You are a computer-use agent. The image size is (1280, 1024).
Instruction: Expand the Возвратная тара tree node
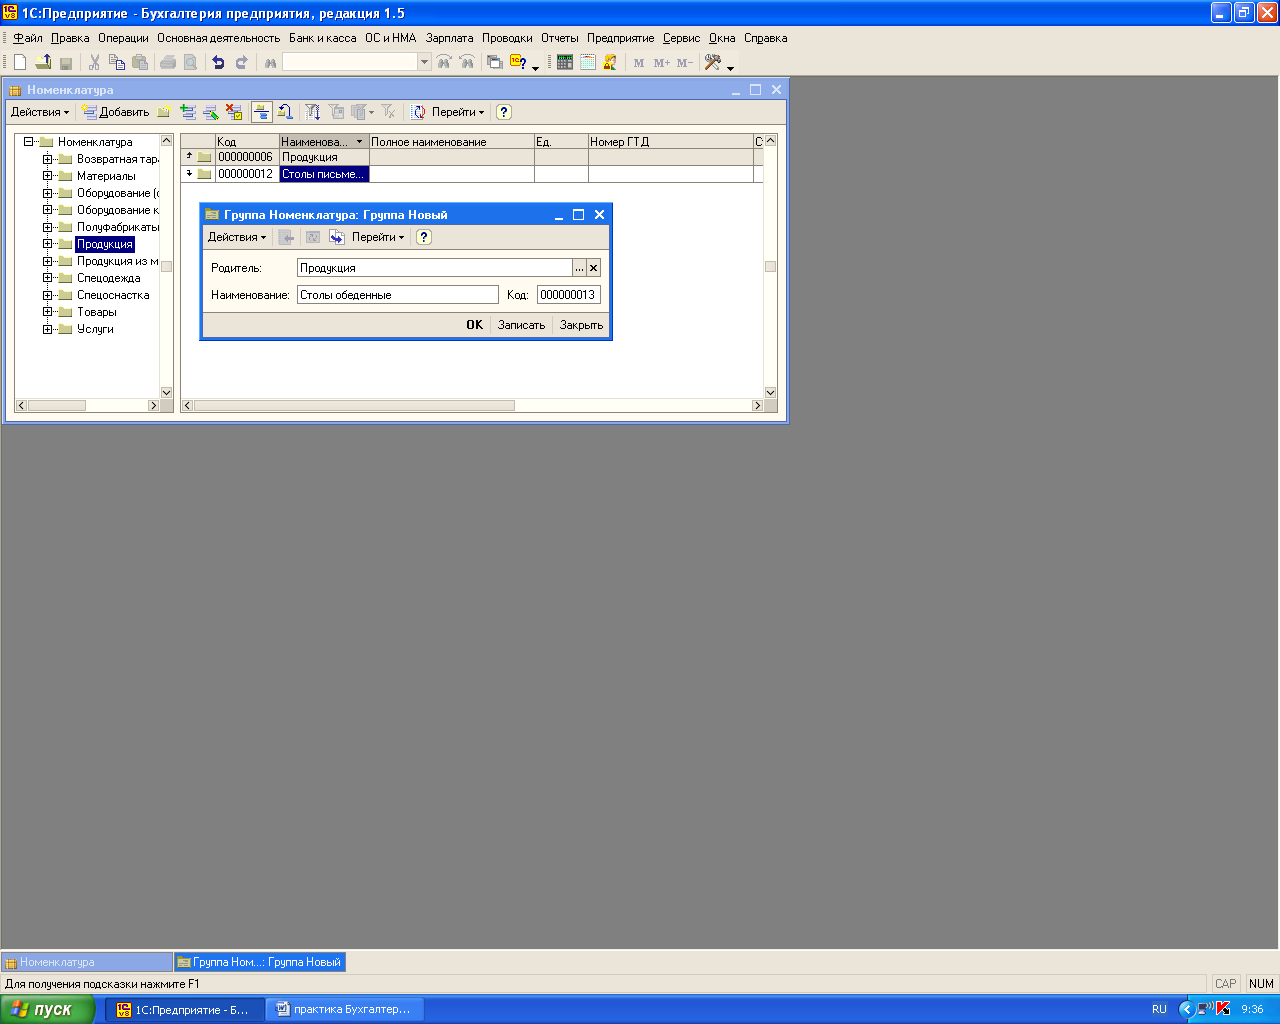pos(47,159)
